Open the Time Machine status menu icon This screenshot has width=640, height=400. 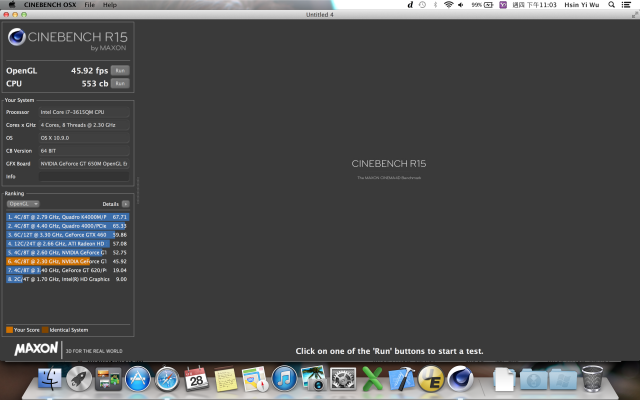[422, 4]
